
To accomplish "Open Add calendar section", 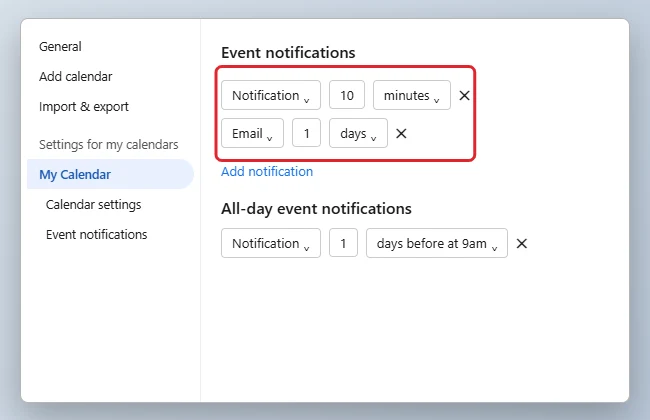I will (x=75, y=77).
